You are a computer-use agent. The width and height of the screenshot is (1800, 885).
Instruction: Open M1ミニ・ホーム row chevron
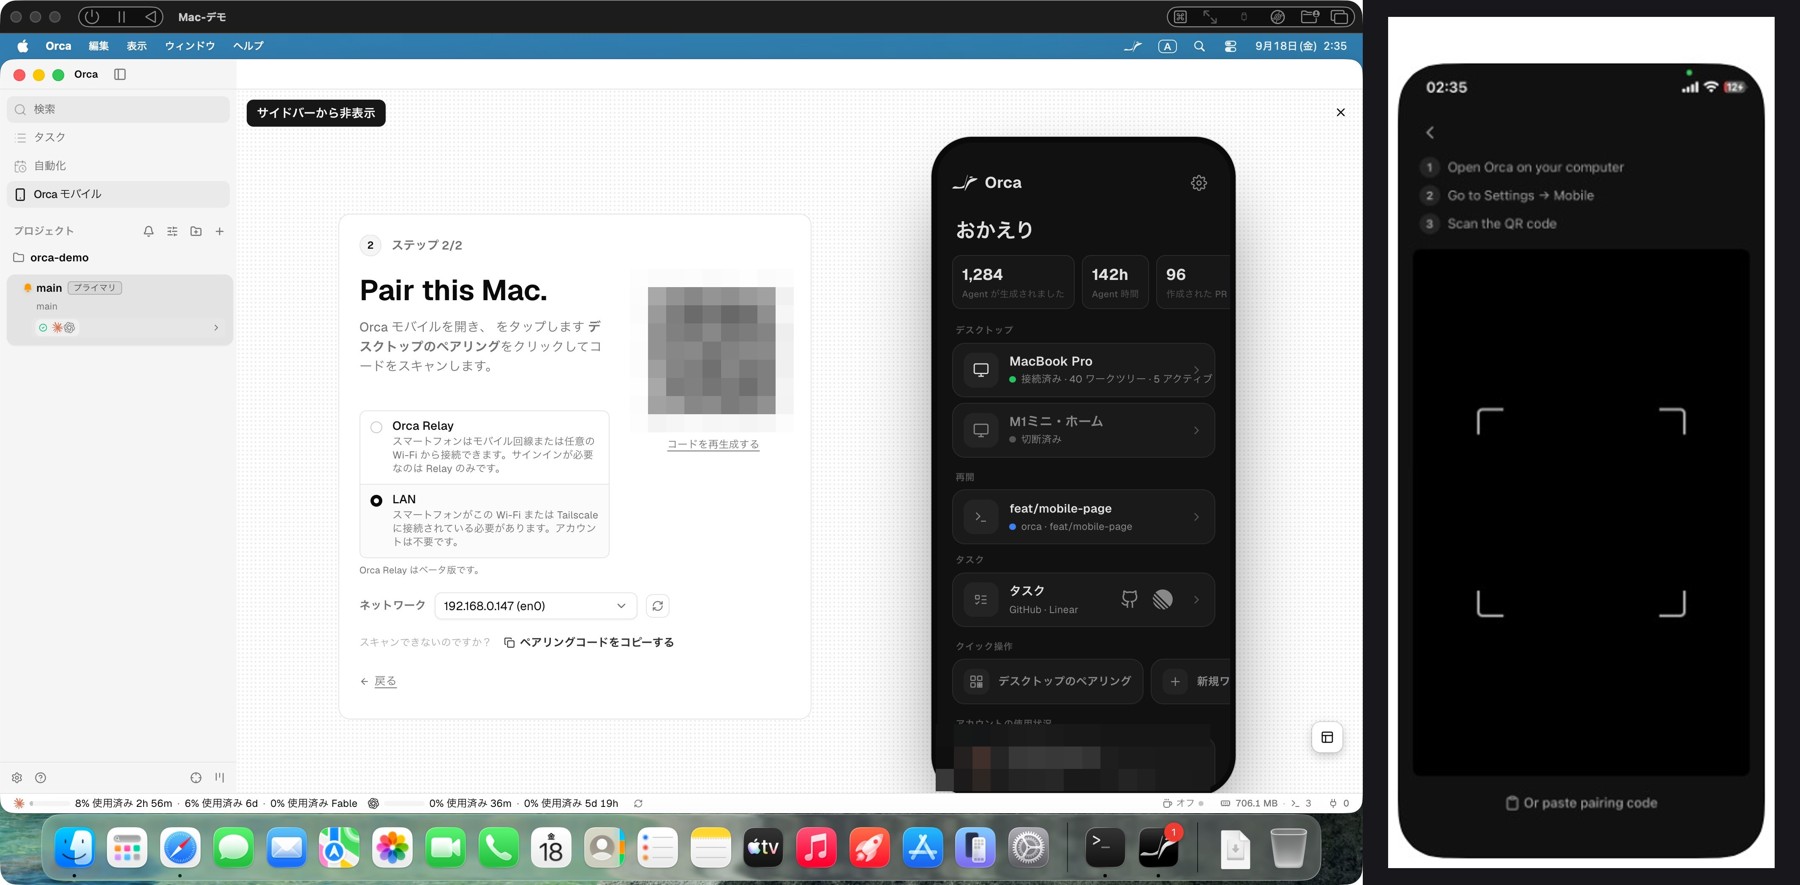click(1196, 430)
